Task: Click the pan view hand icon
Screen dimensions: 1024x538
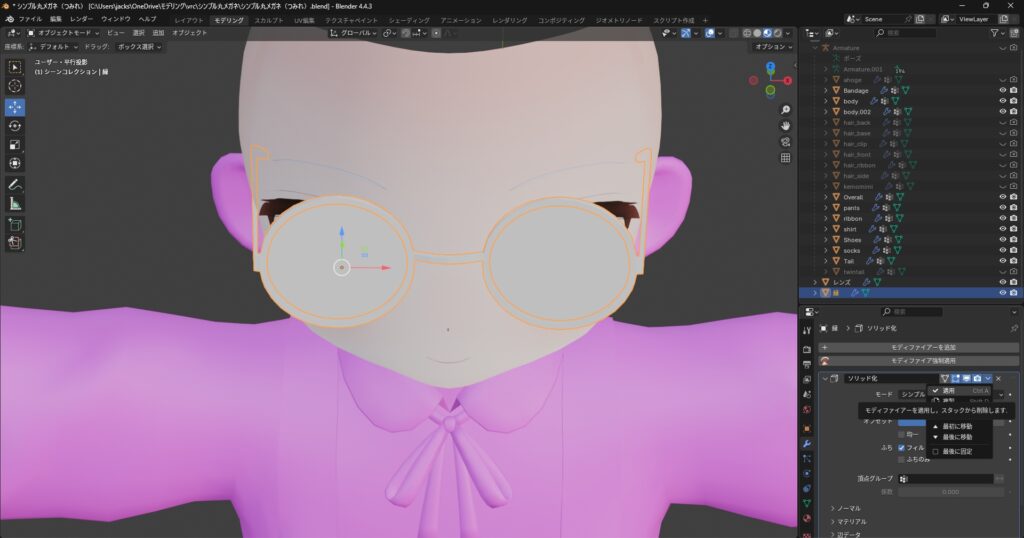Action: click(786, 125)
